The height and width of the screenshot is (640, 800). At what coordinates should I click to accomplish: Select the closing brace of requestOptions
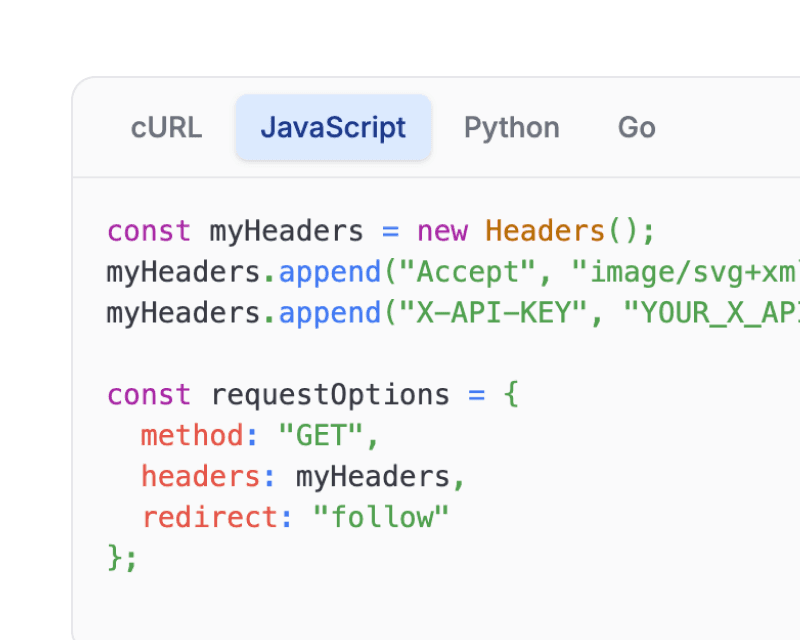pos(120,557)
